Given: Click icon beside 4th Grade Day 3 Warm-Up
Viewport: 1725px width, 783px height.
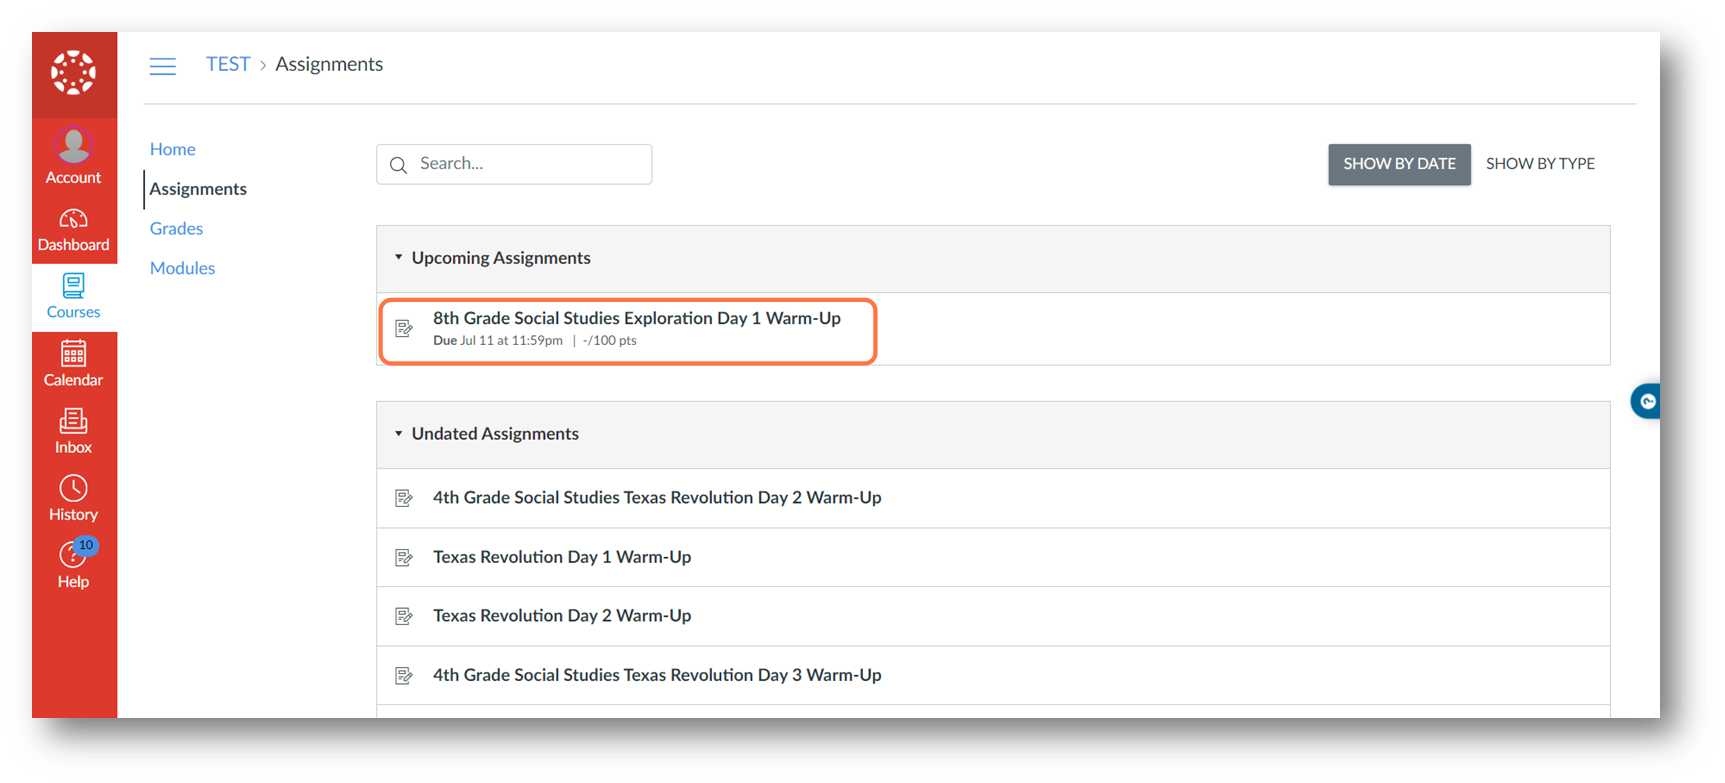Looking at the screenshot, I should click(x=404, y=676).
